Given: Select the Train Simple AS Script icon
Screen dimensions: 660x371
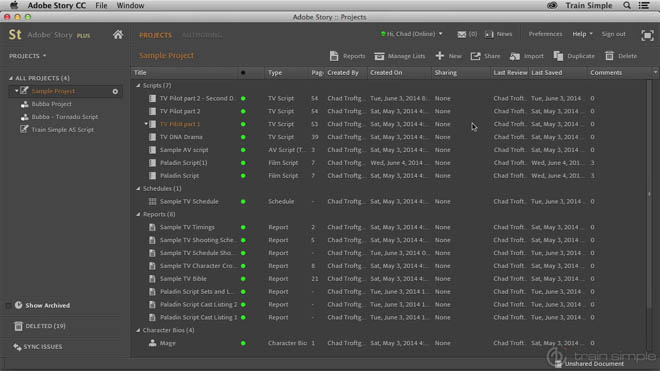Looking at the screenshot, I should [x=24, y=129].
